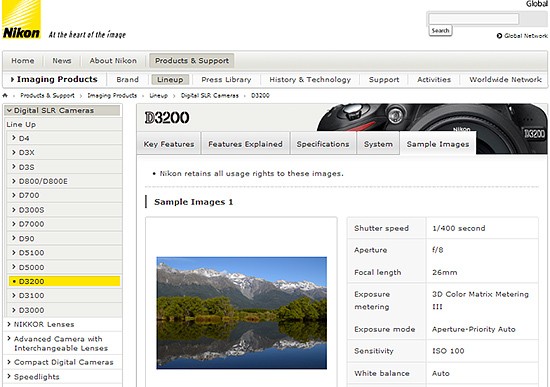Screen dimensions: 550x387
Task: Open Press Library submenu item
Action: 226,80
